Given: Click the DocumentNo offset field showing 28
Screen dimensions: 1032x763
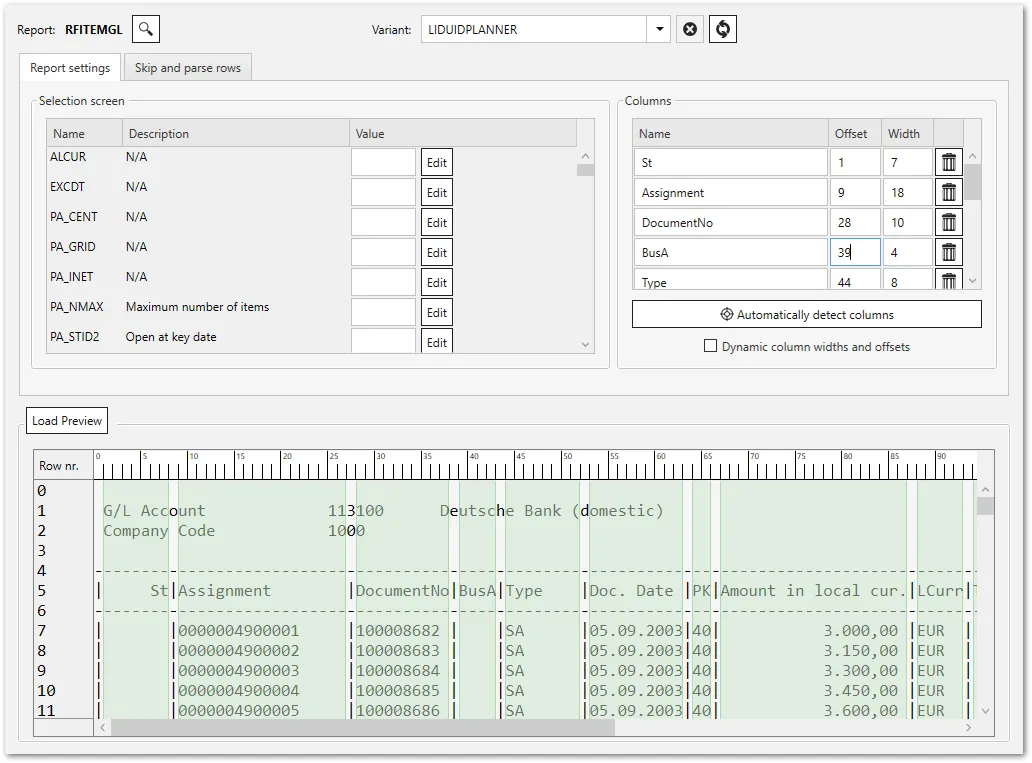Looking at the screenshot, I should coord(855,223).
